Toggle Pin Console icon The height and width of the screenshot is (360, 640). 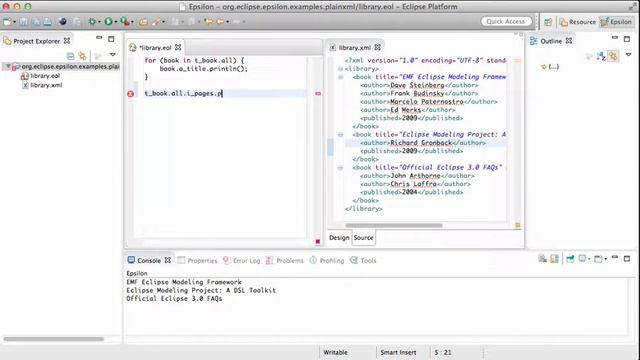coord(570,259)
